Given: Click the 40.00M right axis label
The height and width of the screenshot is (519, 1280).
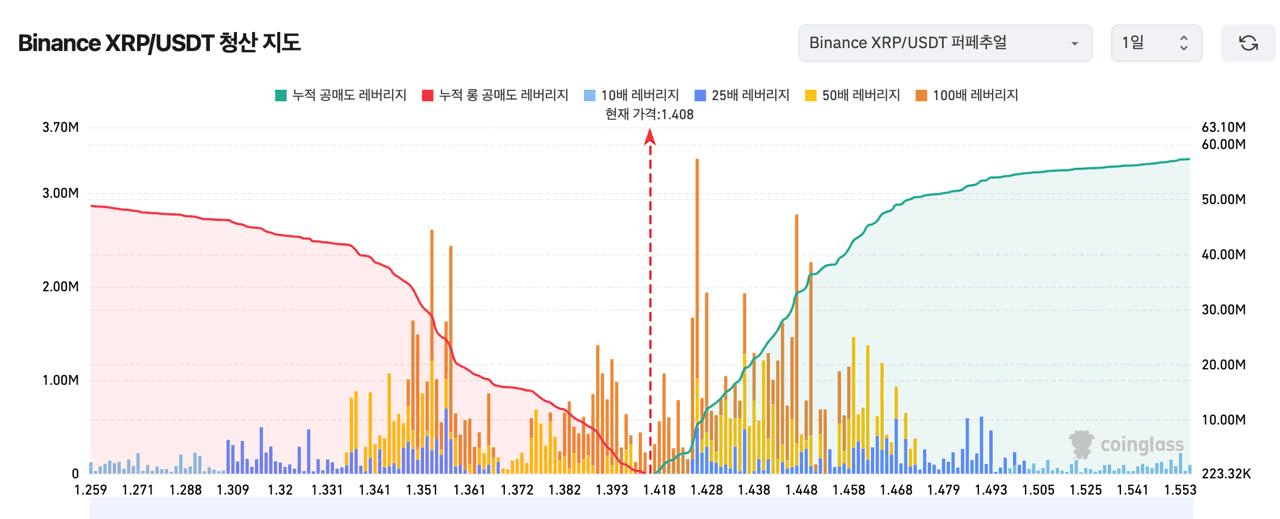Looking at the screenshot, I should 1223,255.
